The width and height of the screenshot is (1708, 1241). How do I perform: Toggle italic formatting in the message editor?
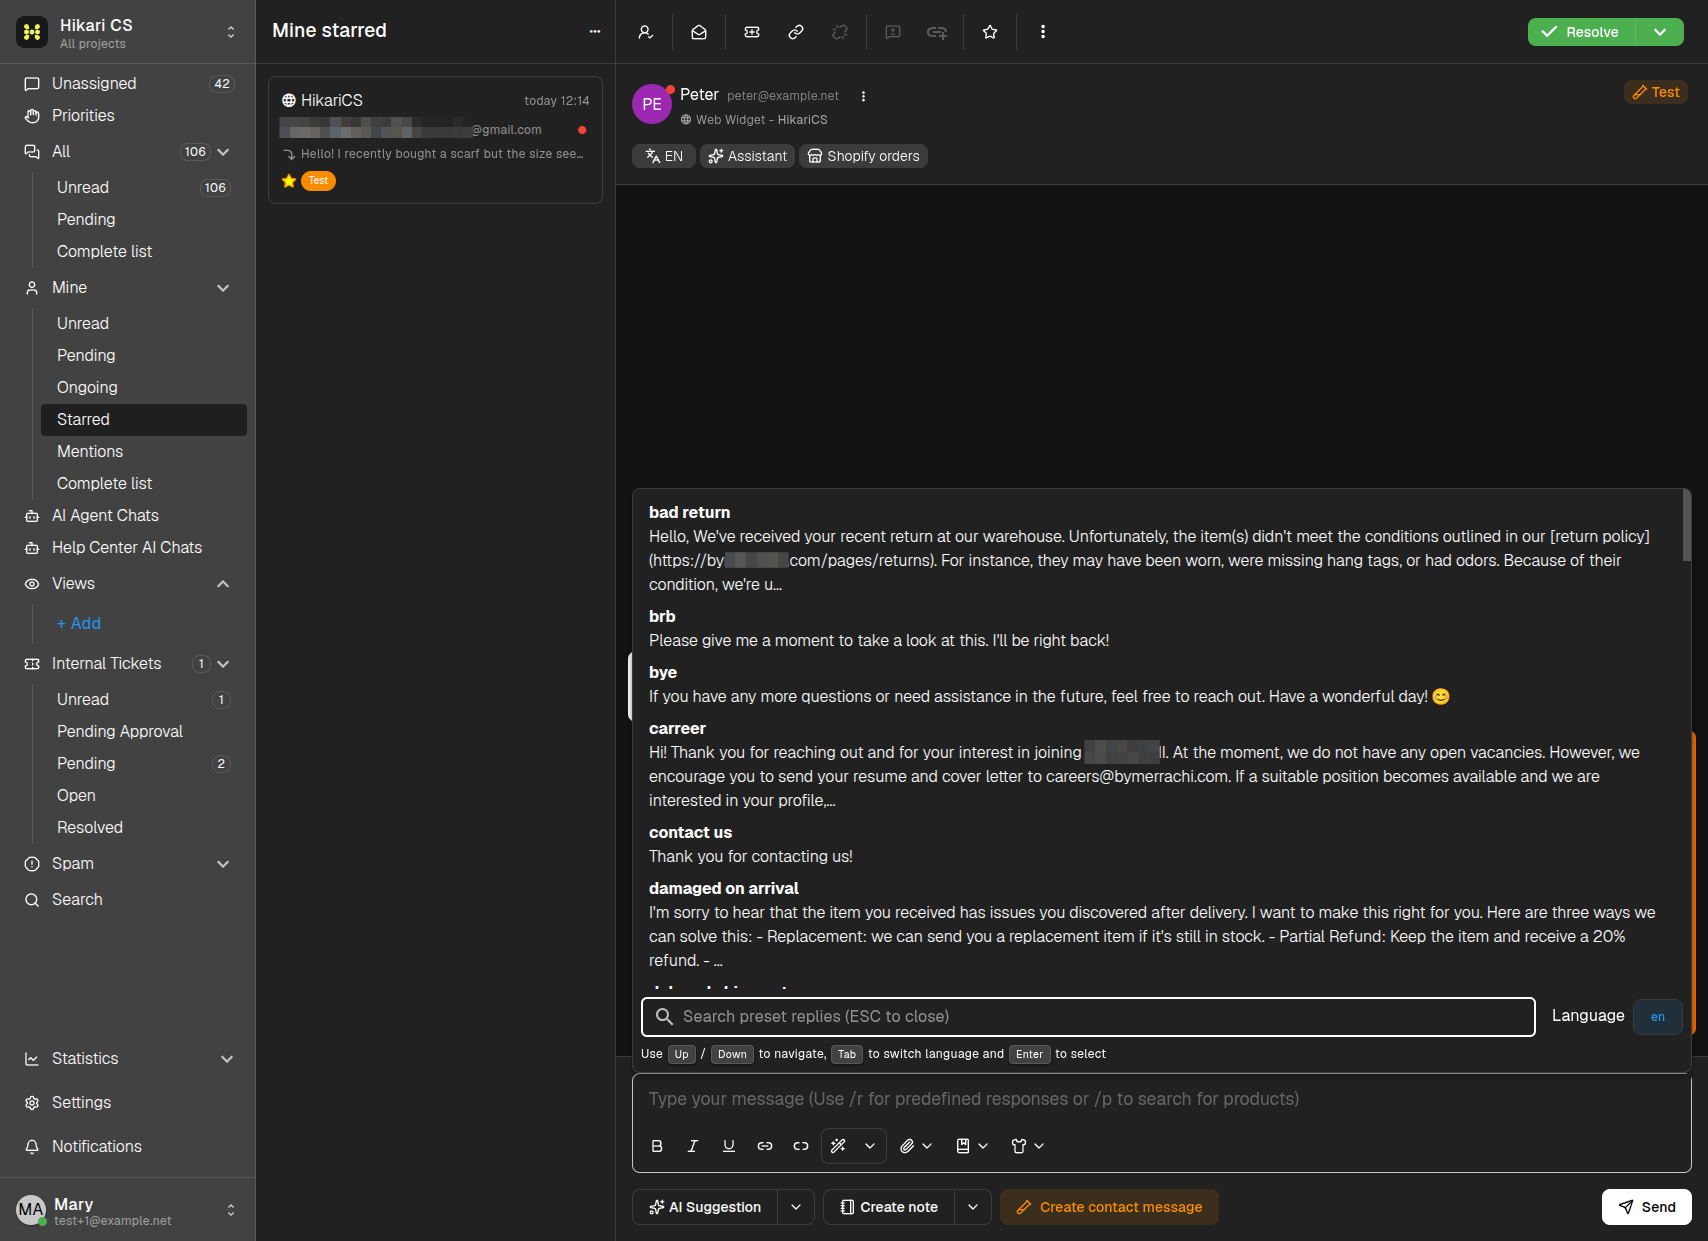coord(693,1146)
